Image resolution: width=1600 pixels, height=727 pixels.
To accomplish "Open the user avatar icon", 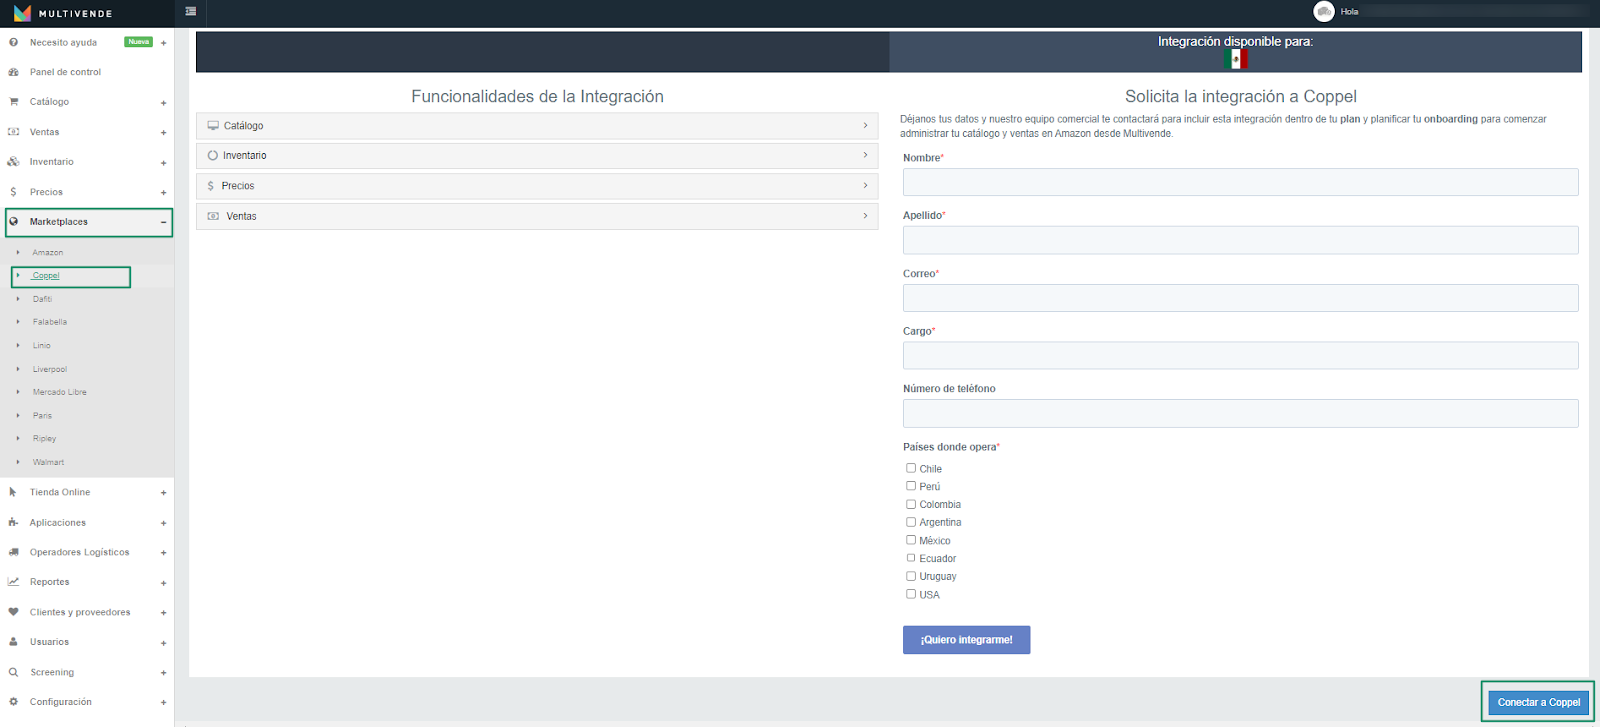I will tap(1324, 11).
